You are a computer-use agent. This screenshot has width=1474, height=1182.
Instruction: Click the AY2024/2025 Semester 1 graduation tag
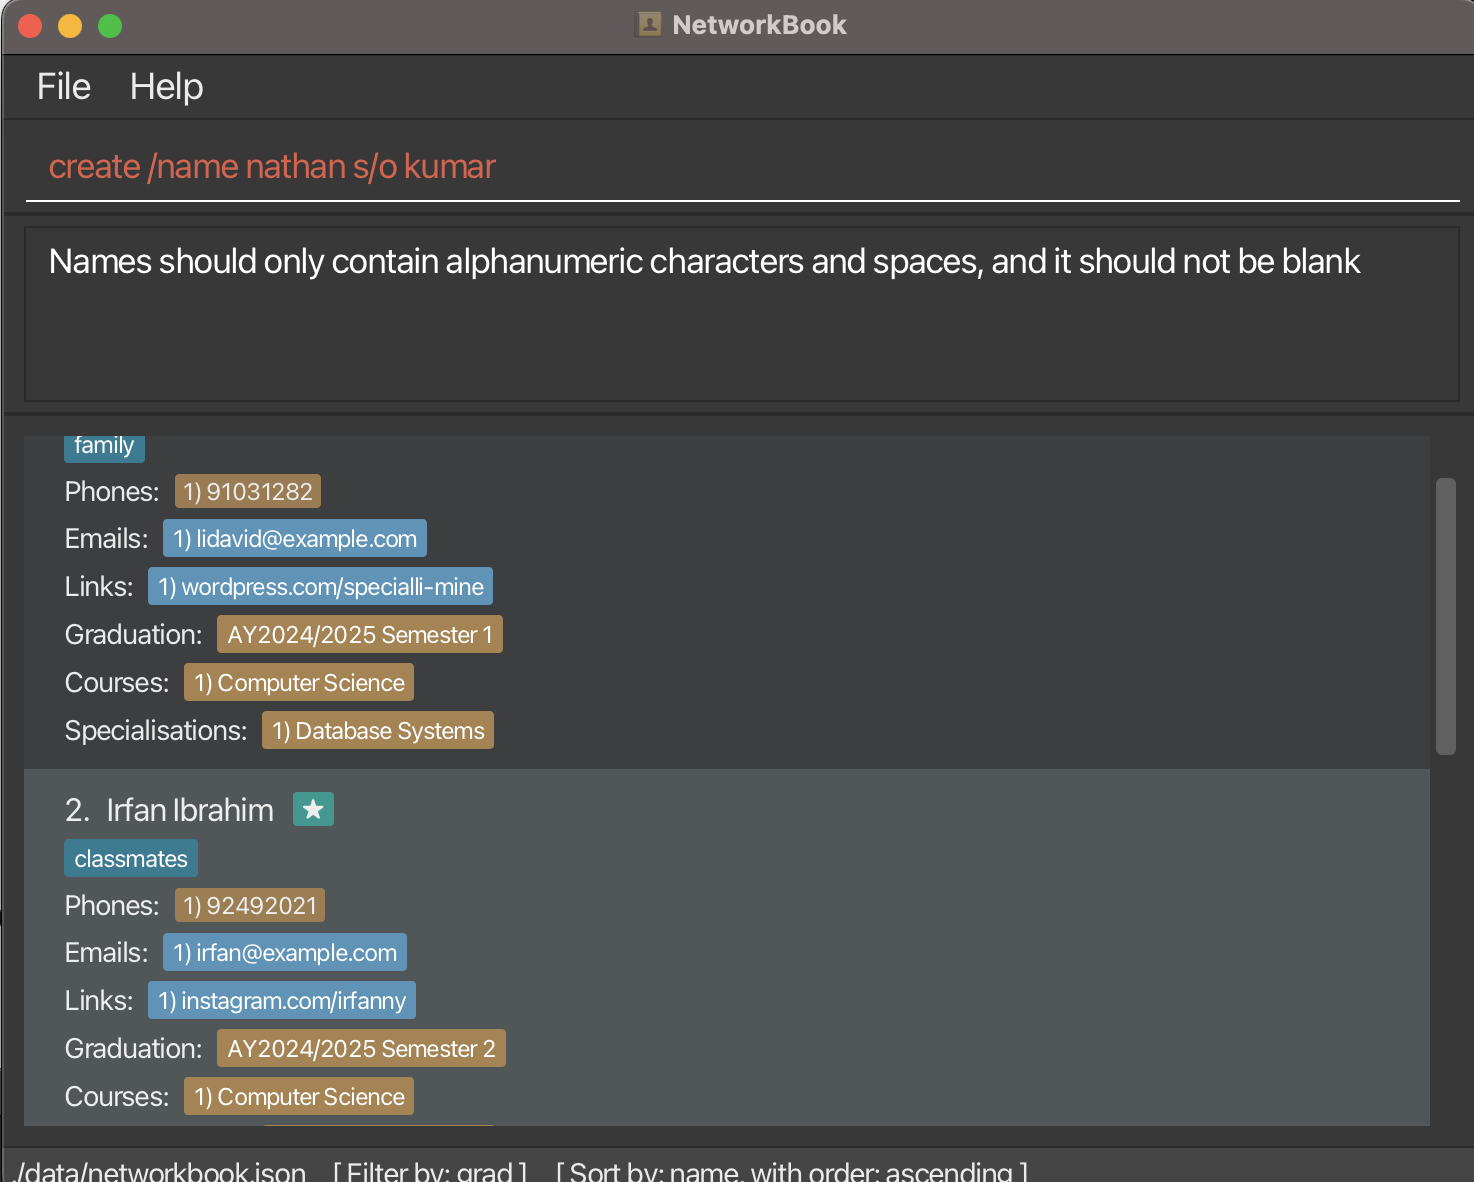click(x=360, y=635)
